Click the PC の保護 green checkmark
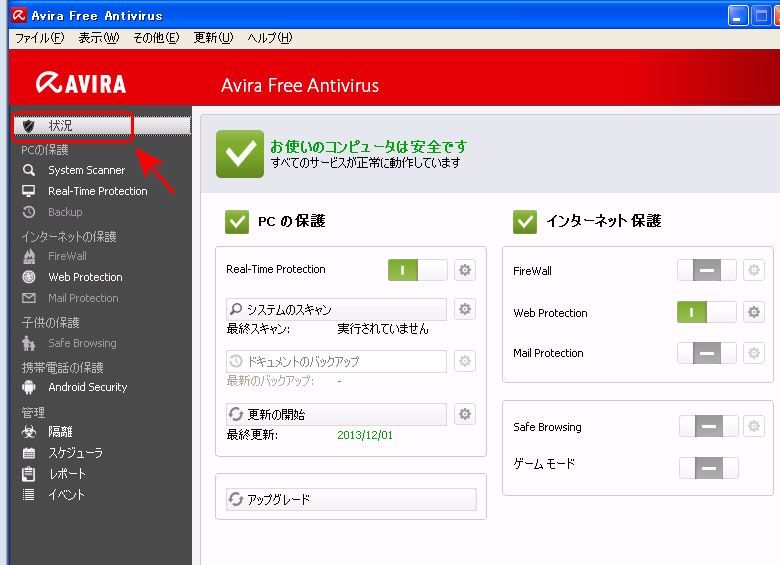Image resolution: width=780 pixels, height=565 pixels. [237, 222]
